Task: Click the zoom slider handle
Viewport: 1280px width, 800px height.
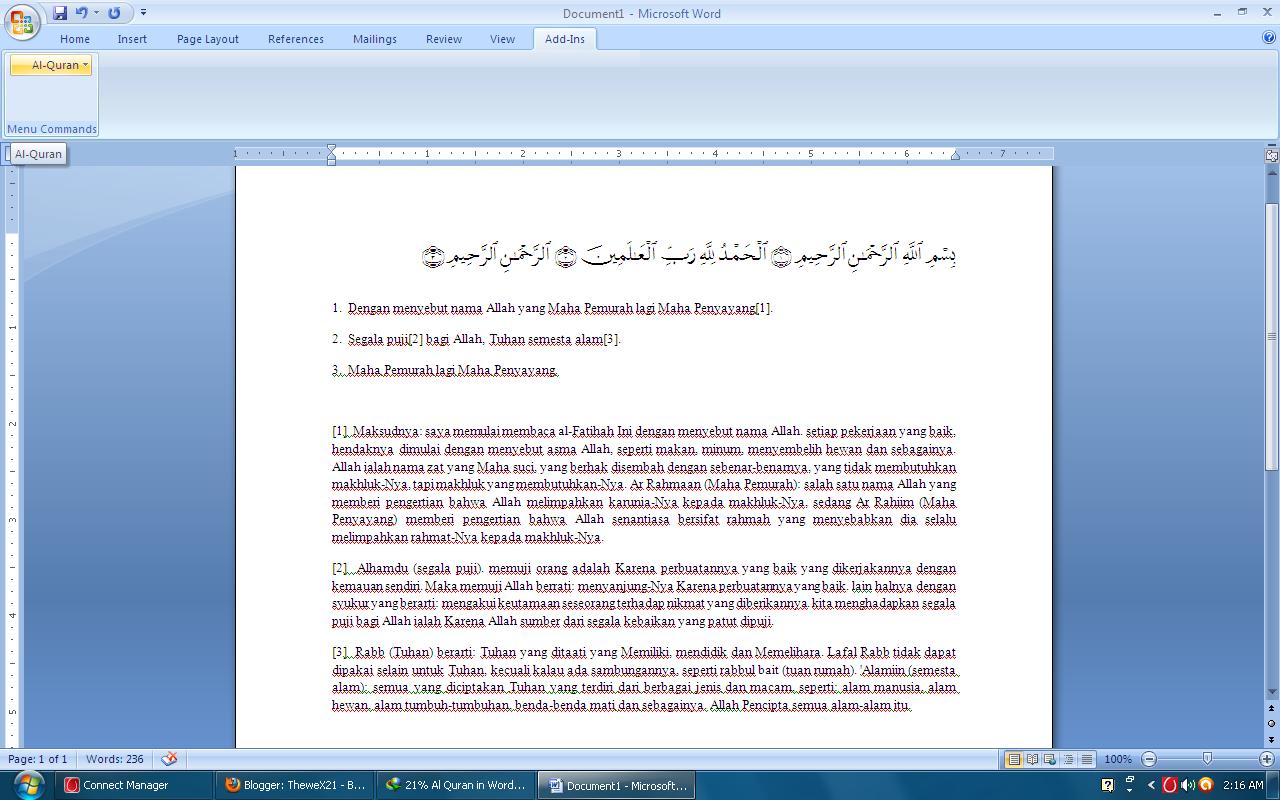Action: pyautogui.click(x=1207, y=760)
